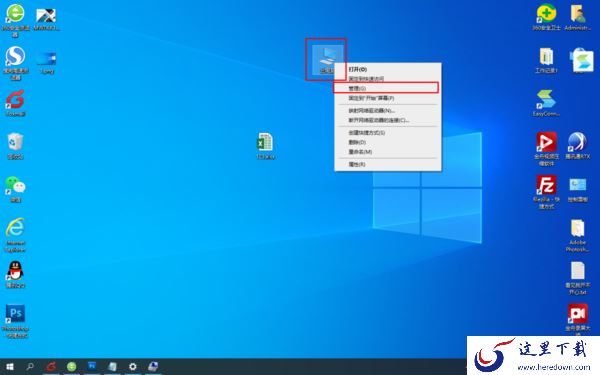Open the Settings gear in taskbar
Screen dimensions: 600x375
pyautogui.click(x=132, y=367)
